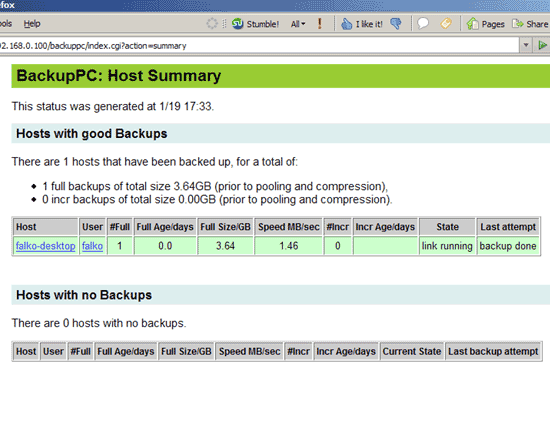550x429 pixels.
Task: Click the 3.64 full size cell
Action: (226, 246)
